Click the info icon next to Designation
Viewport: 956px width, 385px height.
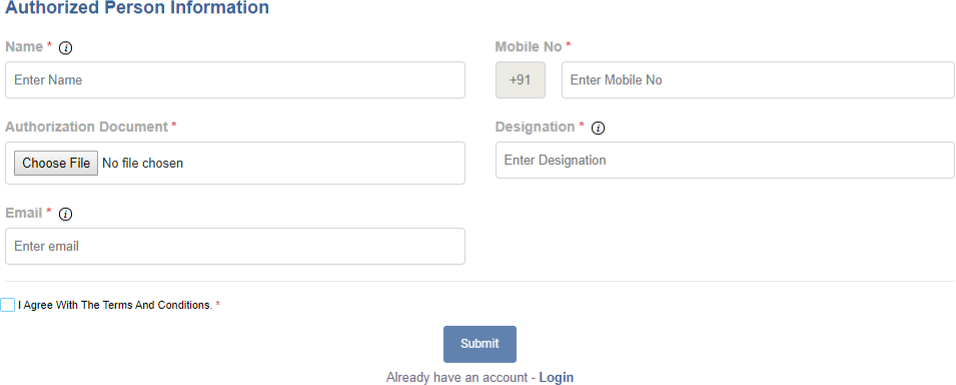click(x=598, y=128)
